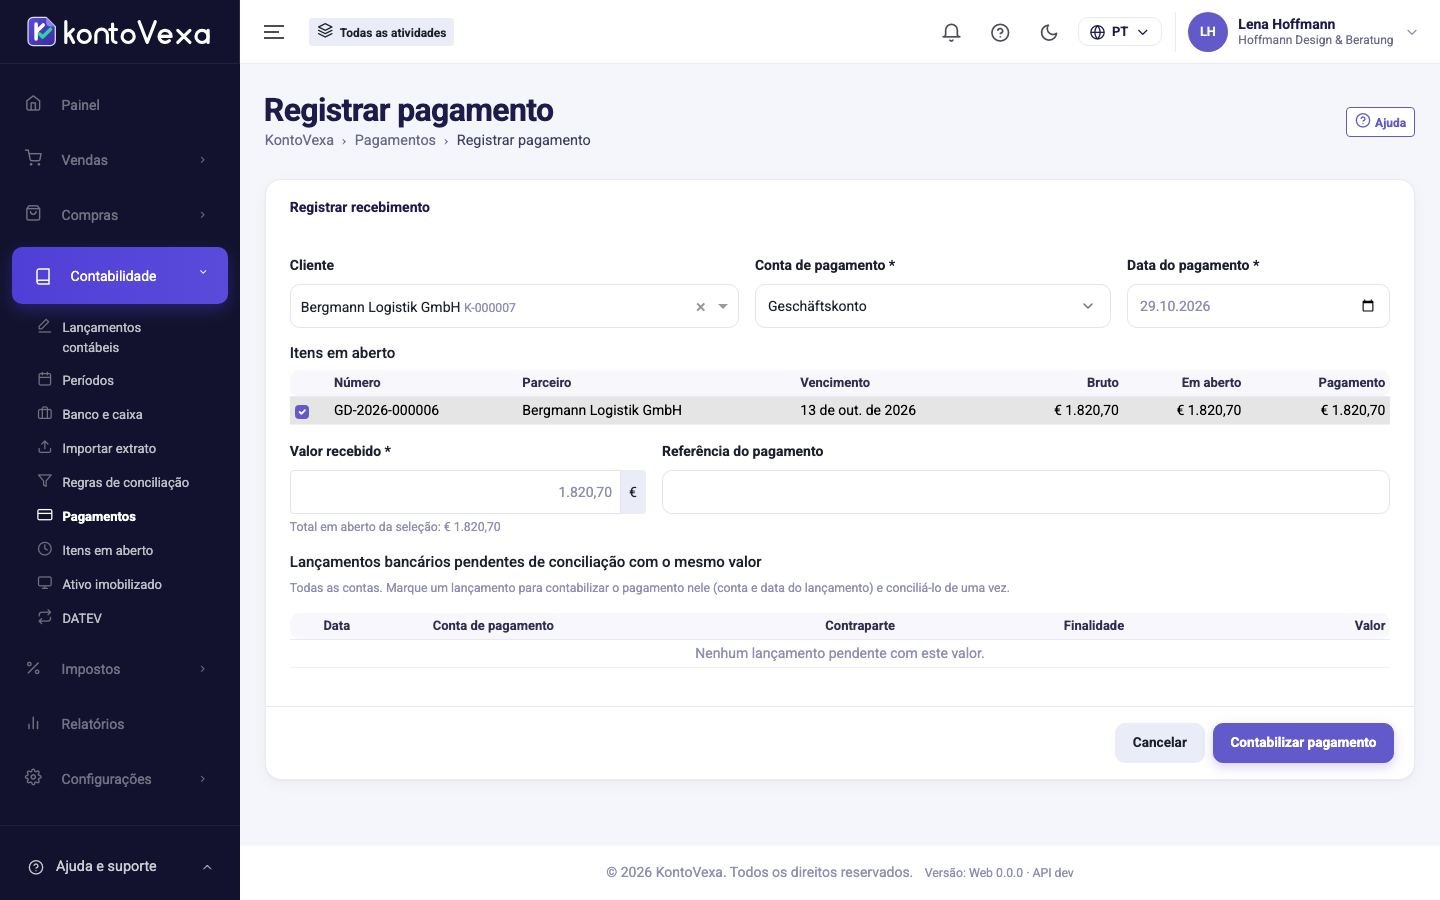Expand Ajuda e suporte chevron
Image resolution: width=1440 pixels, height=900 pixels.
(207, 867)
